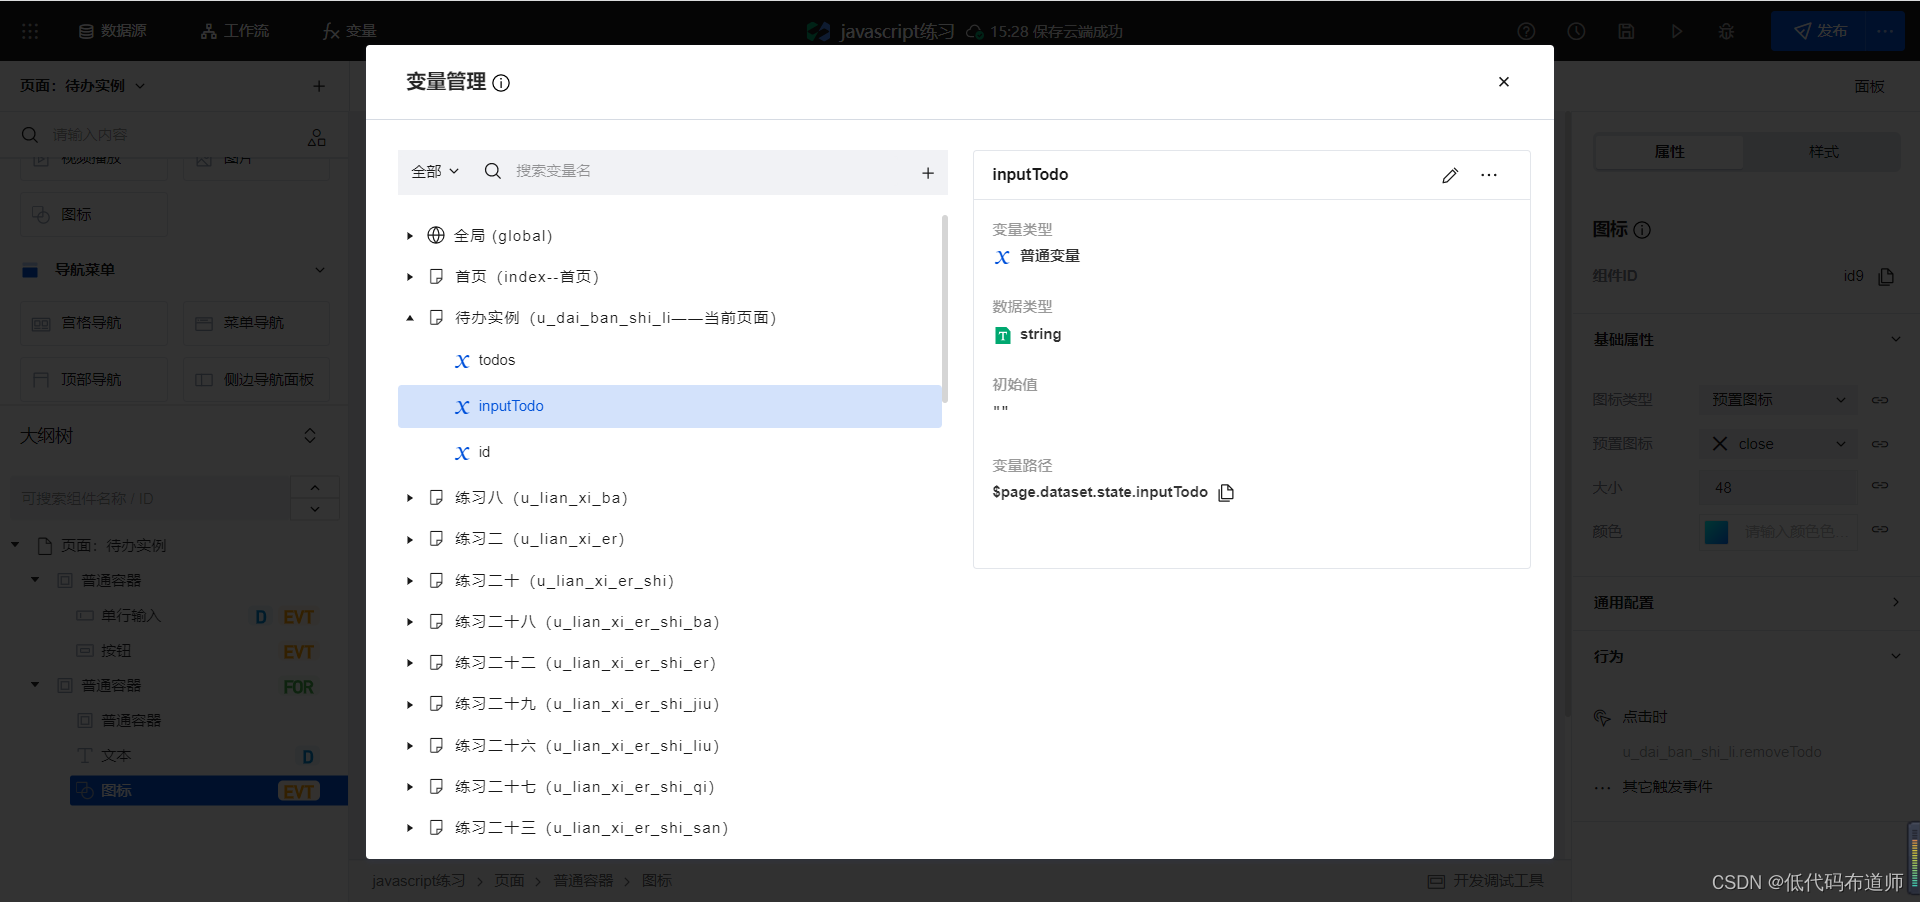The width and height of the screenshot is (1920, 902).
Task: Collapse the 导航菜单 section
Action: [x=320, y=269]
